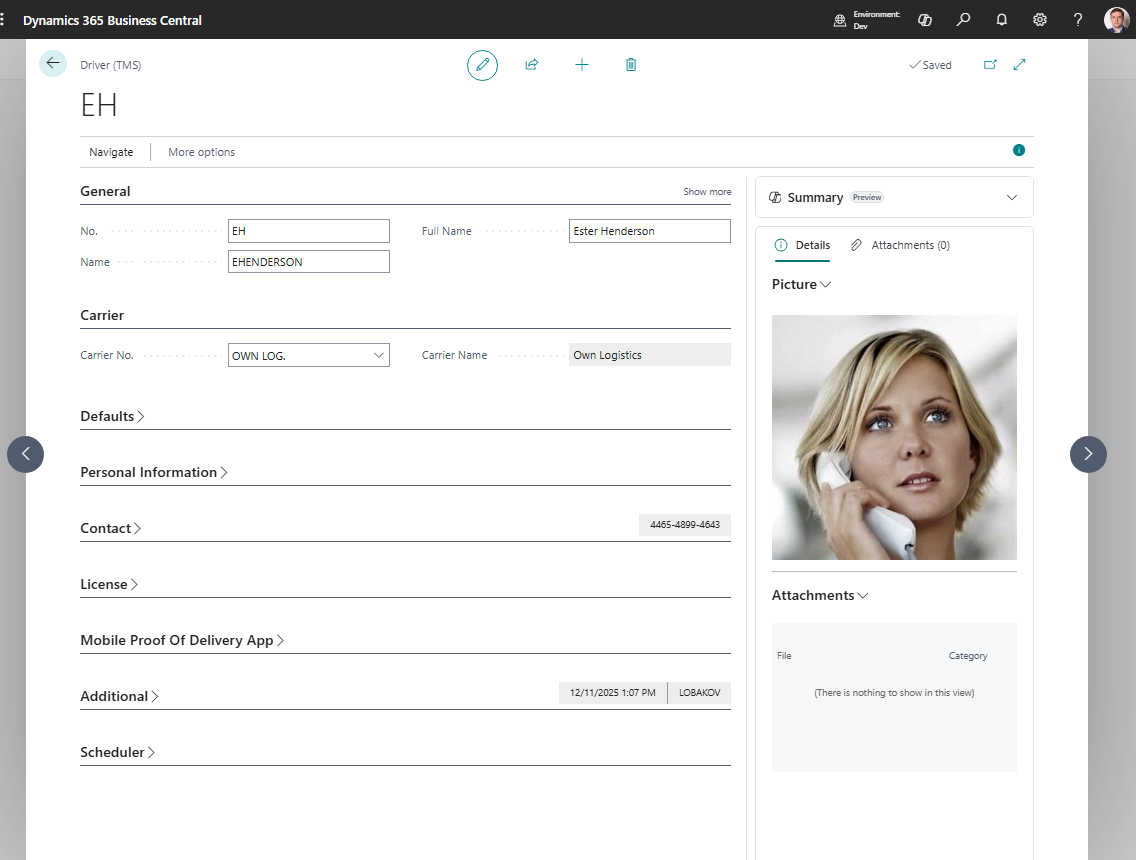Expand the Summary panel chevron
This screenshot has width=1136, height=860.
pyautogui.click(x=1011, y=197)
